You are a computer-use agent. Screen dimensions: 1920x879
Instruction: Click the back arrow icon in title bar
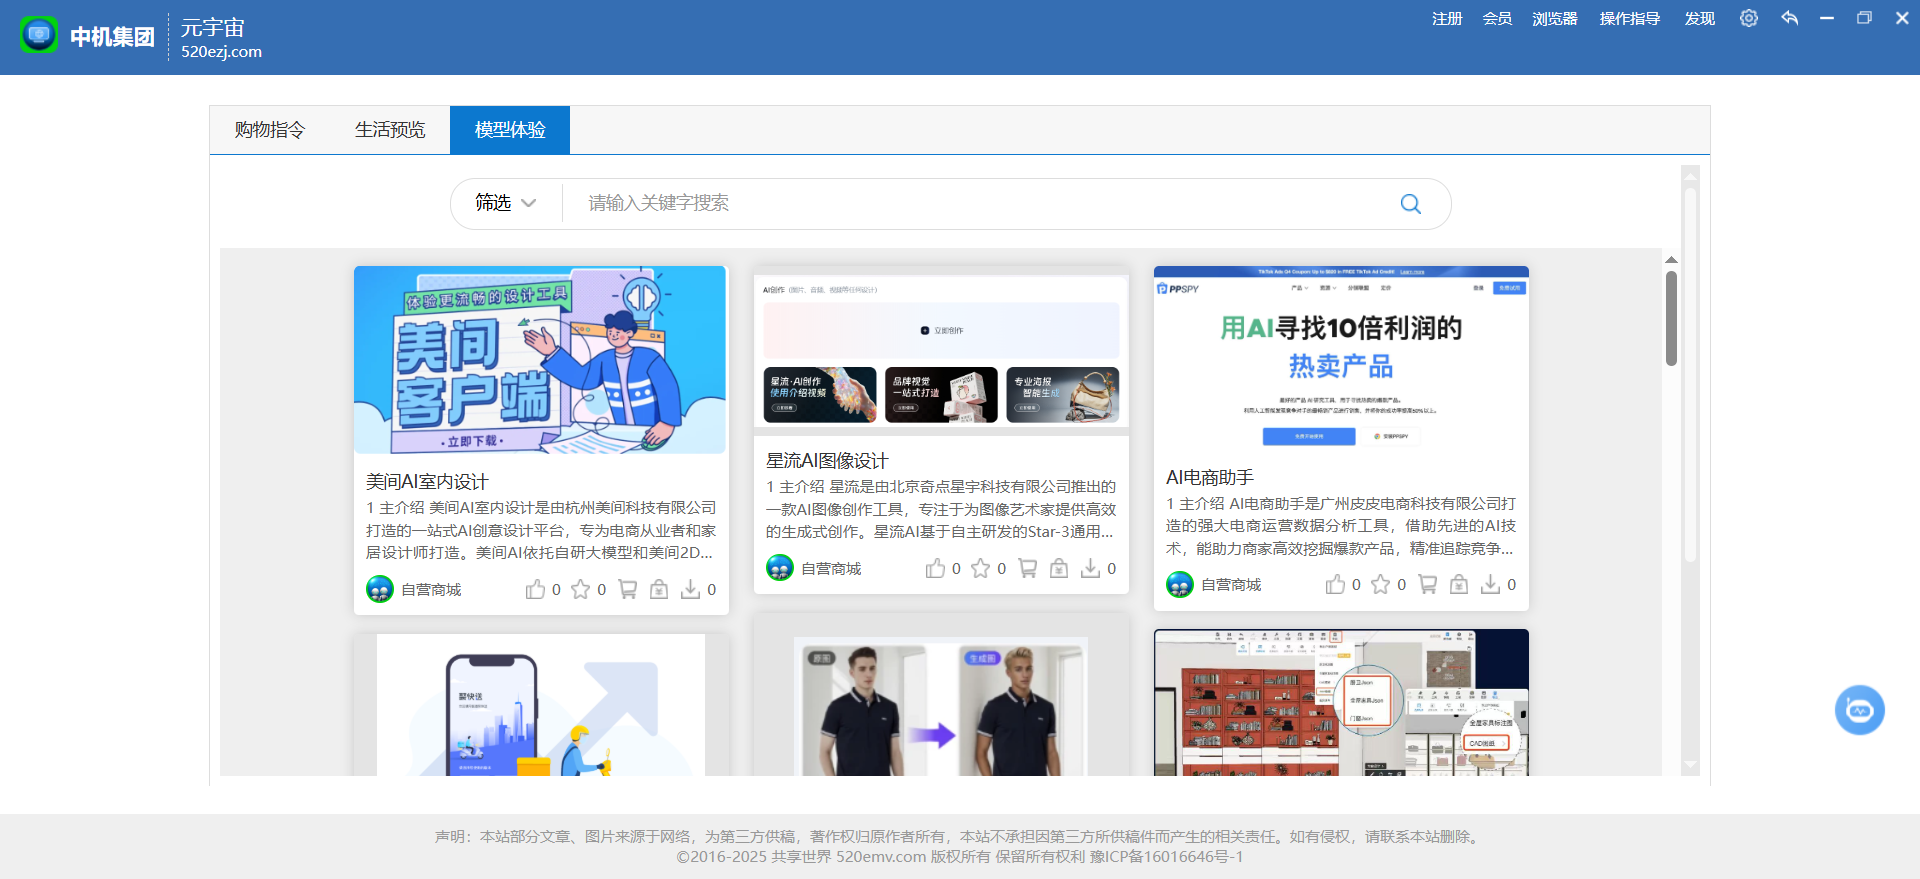(1789, 18)
